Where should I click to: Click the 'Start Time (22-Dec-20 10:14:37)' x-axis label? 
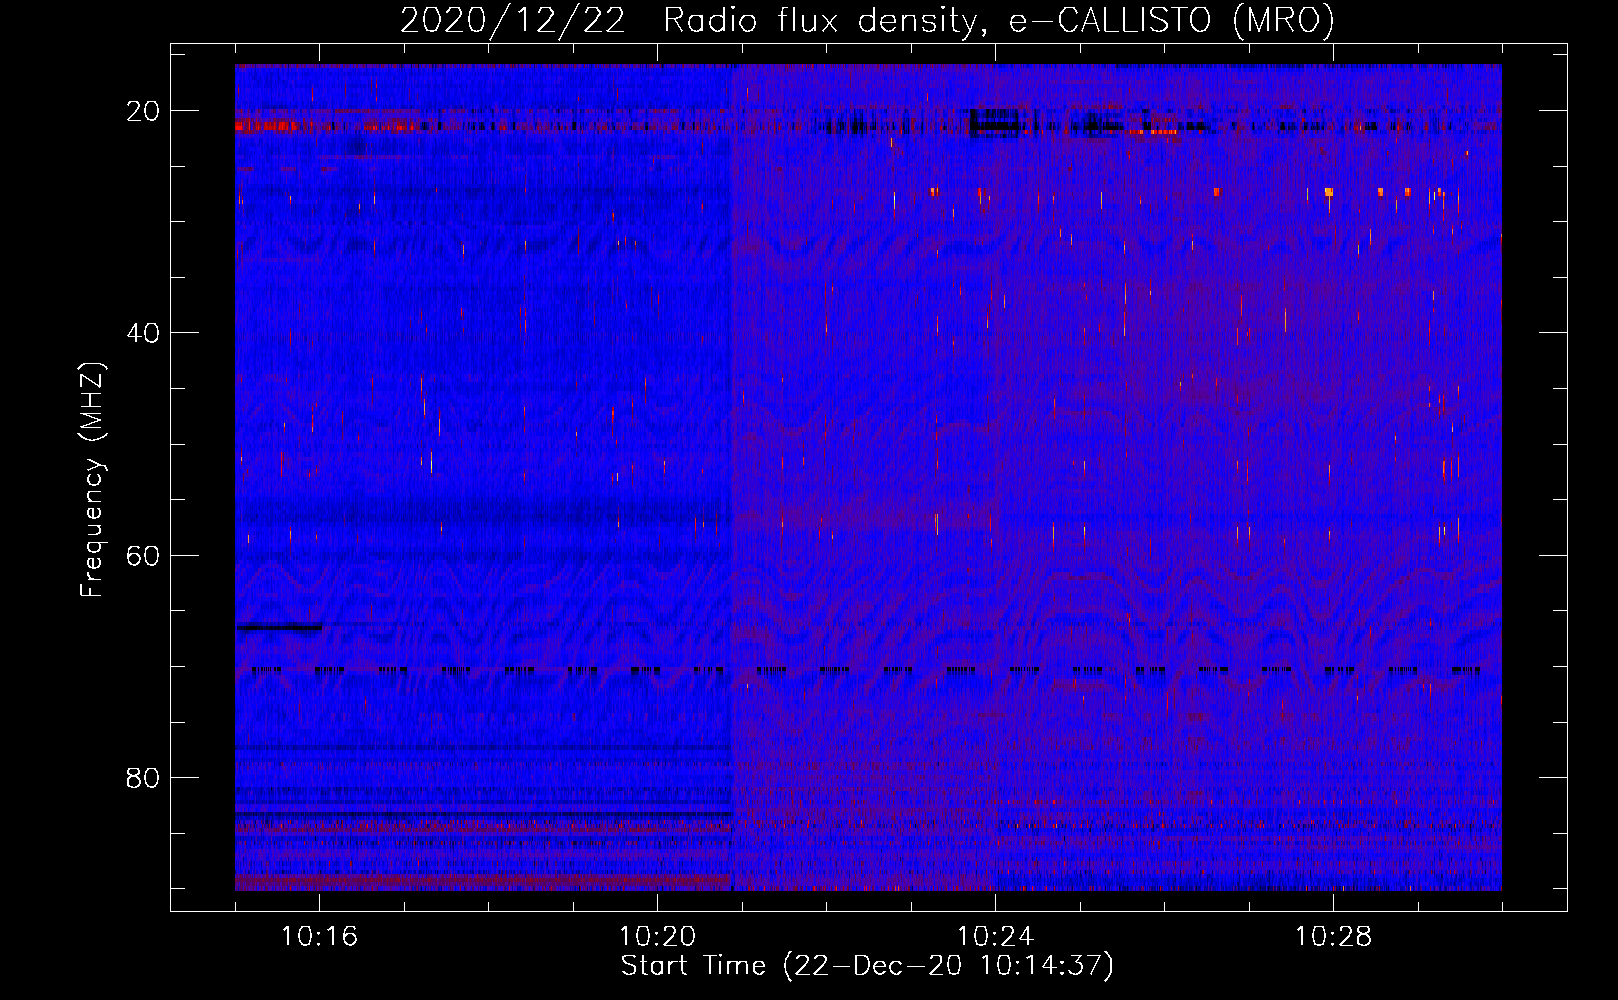click(x=867, y=966)
